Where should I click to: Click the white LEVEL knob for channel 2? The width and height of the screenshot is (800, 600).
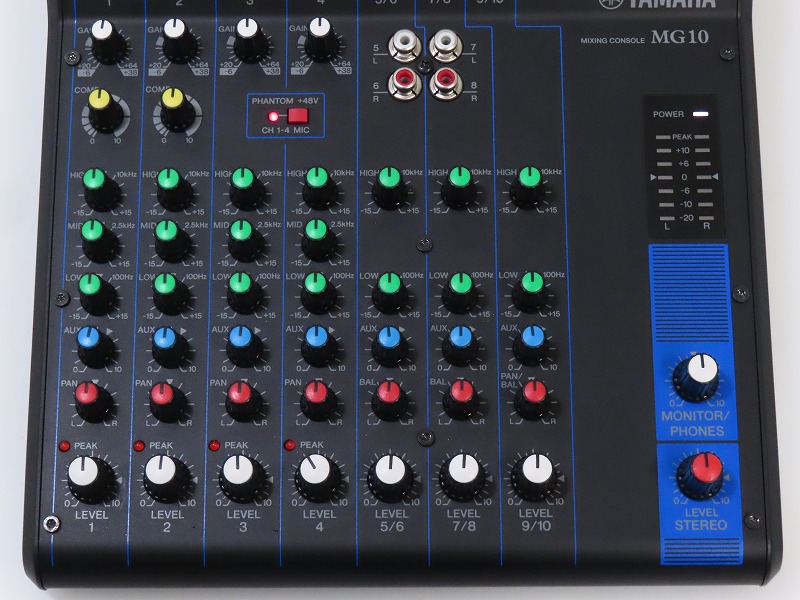(164, 475)
